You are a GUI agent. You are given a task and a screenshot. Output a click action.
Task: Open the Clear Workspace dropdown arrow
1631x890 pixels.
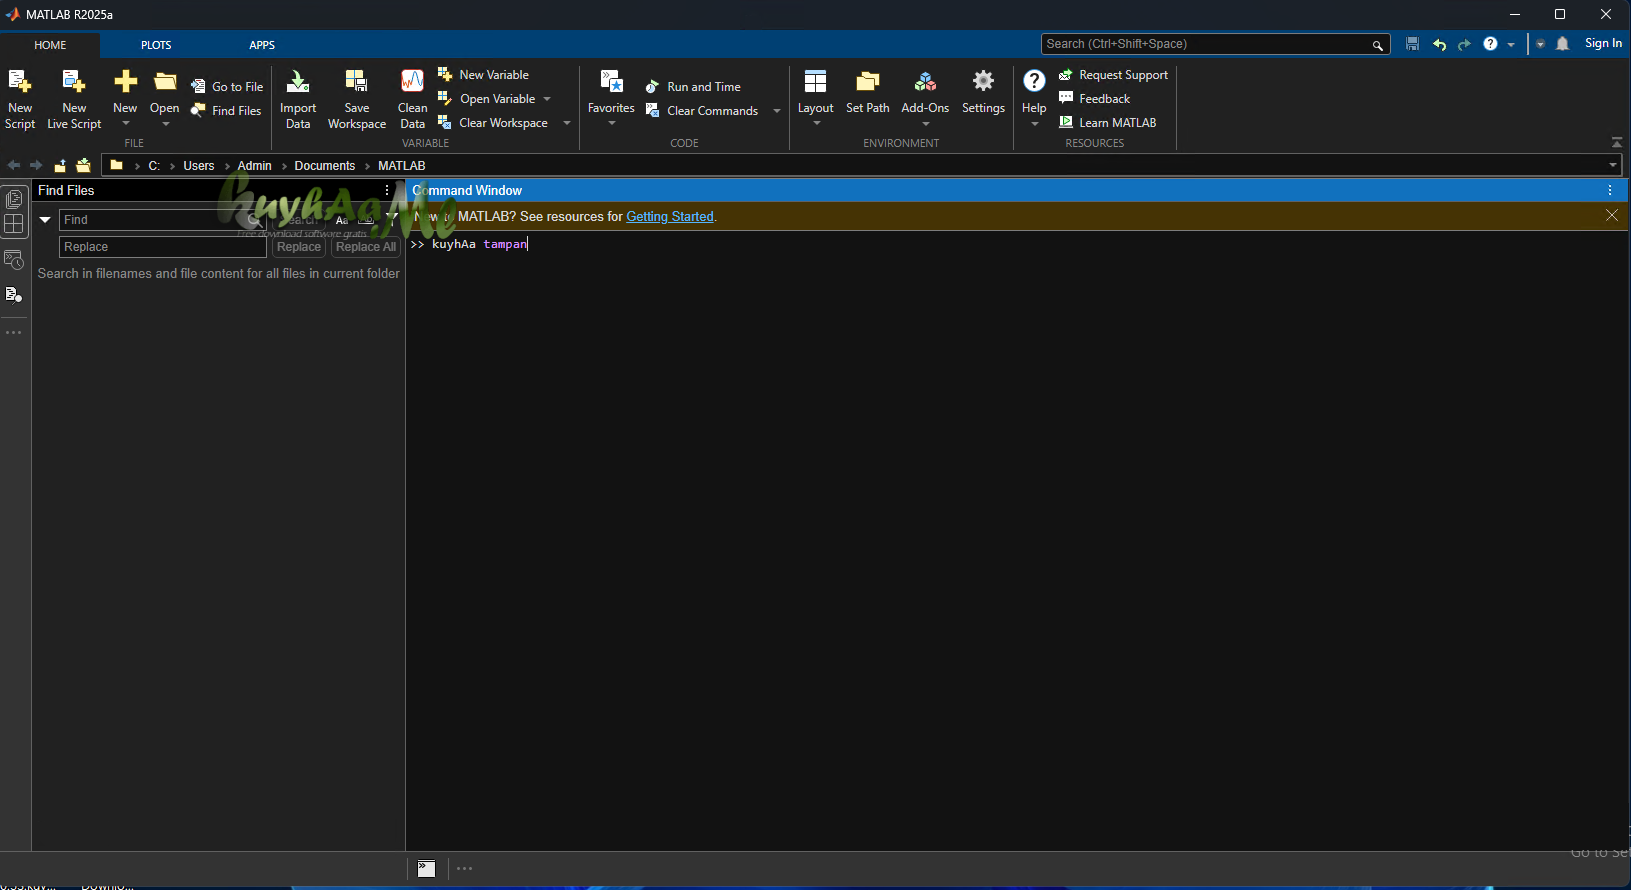tap(567, 123)
